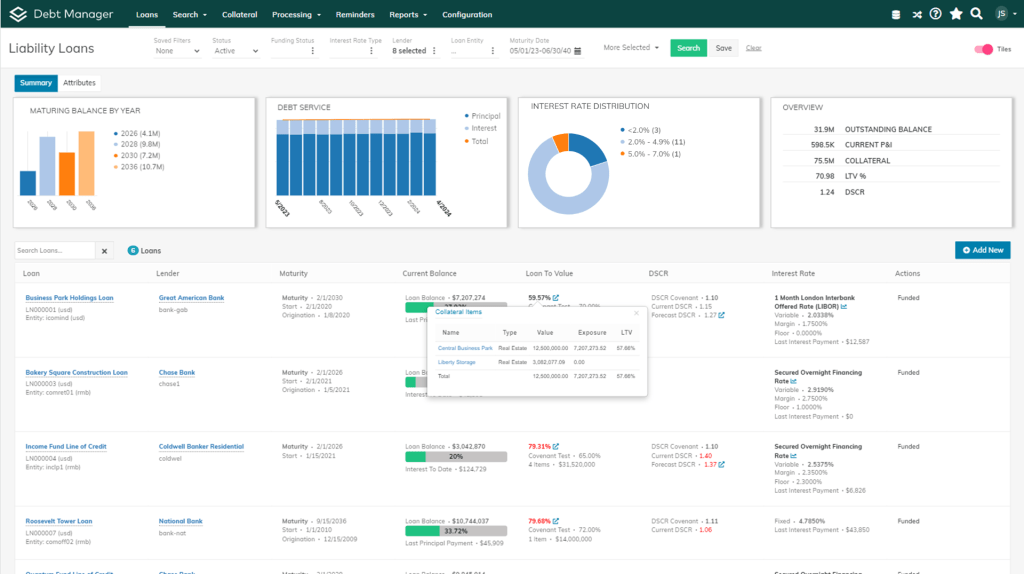1024x574 pixels.
Task: Open the LIBOR interest rate chart icon
Action: pos(844,307)
